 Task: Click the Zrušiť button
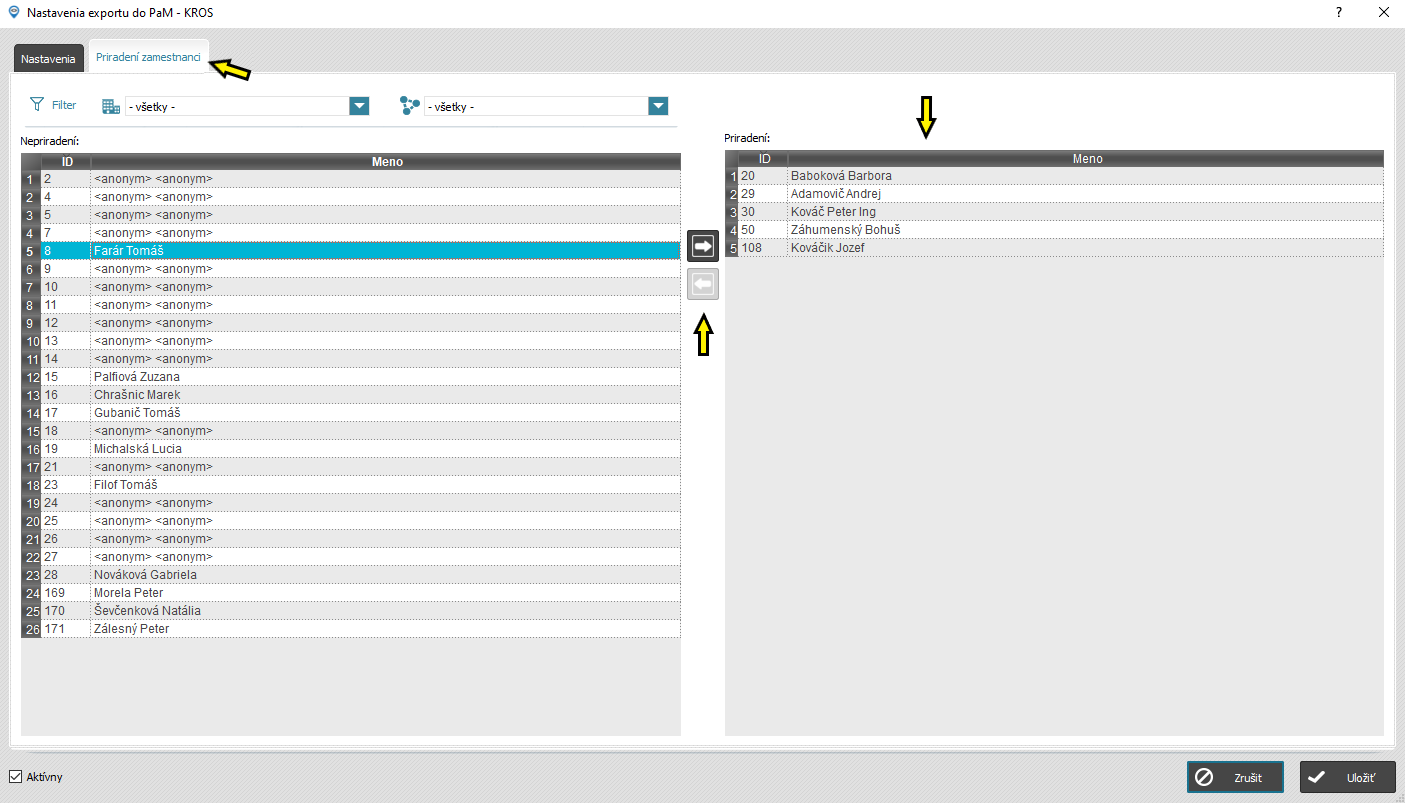pos(1235,777)
